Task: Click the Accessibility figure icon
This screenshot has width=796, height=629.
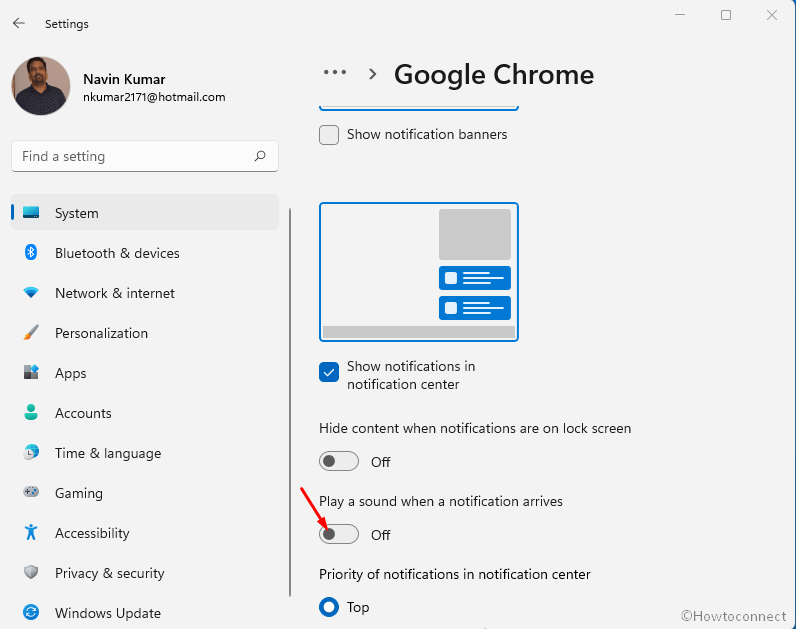Action: [31, 532]
